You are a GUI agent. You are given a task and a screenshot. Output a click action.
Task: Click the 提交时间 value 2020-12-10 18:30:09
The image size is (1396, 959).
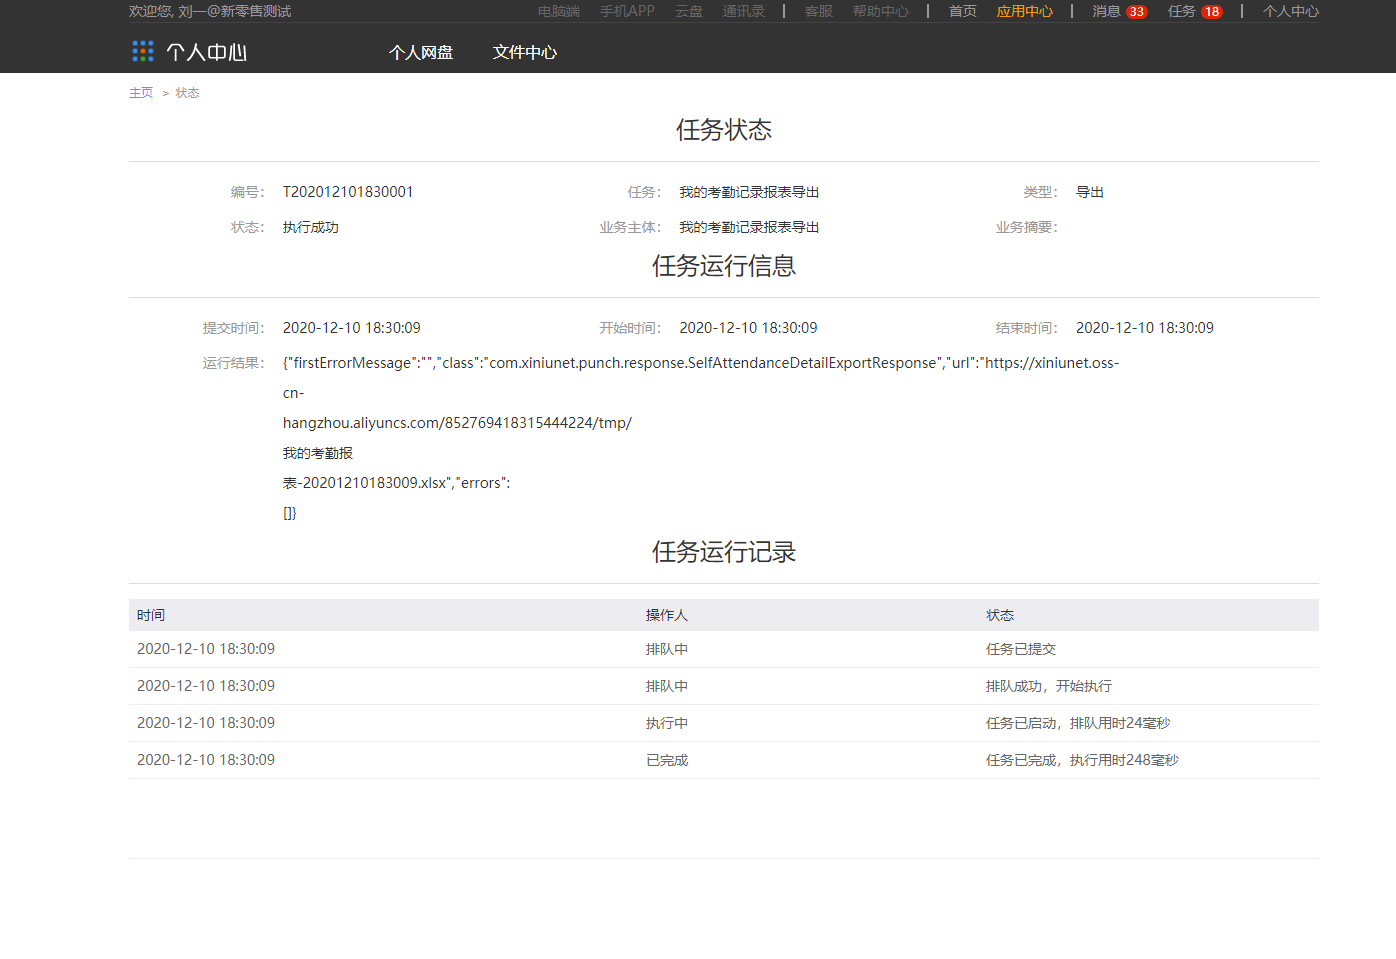(x=352, y=328)
